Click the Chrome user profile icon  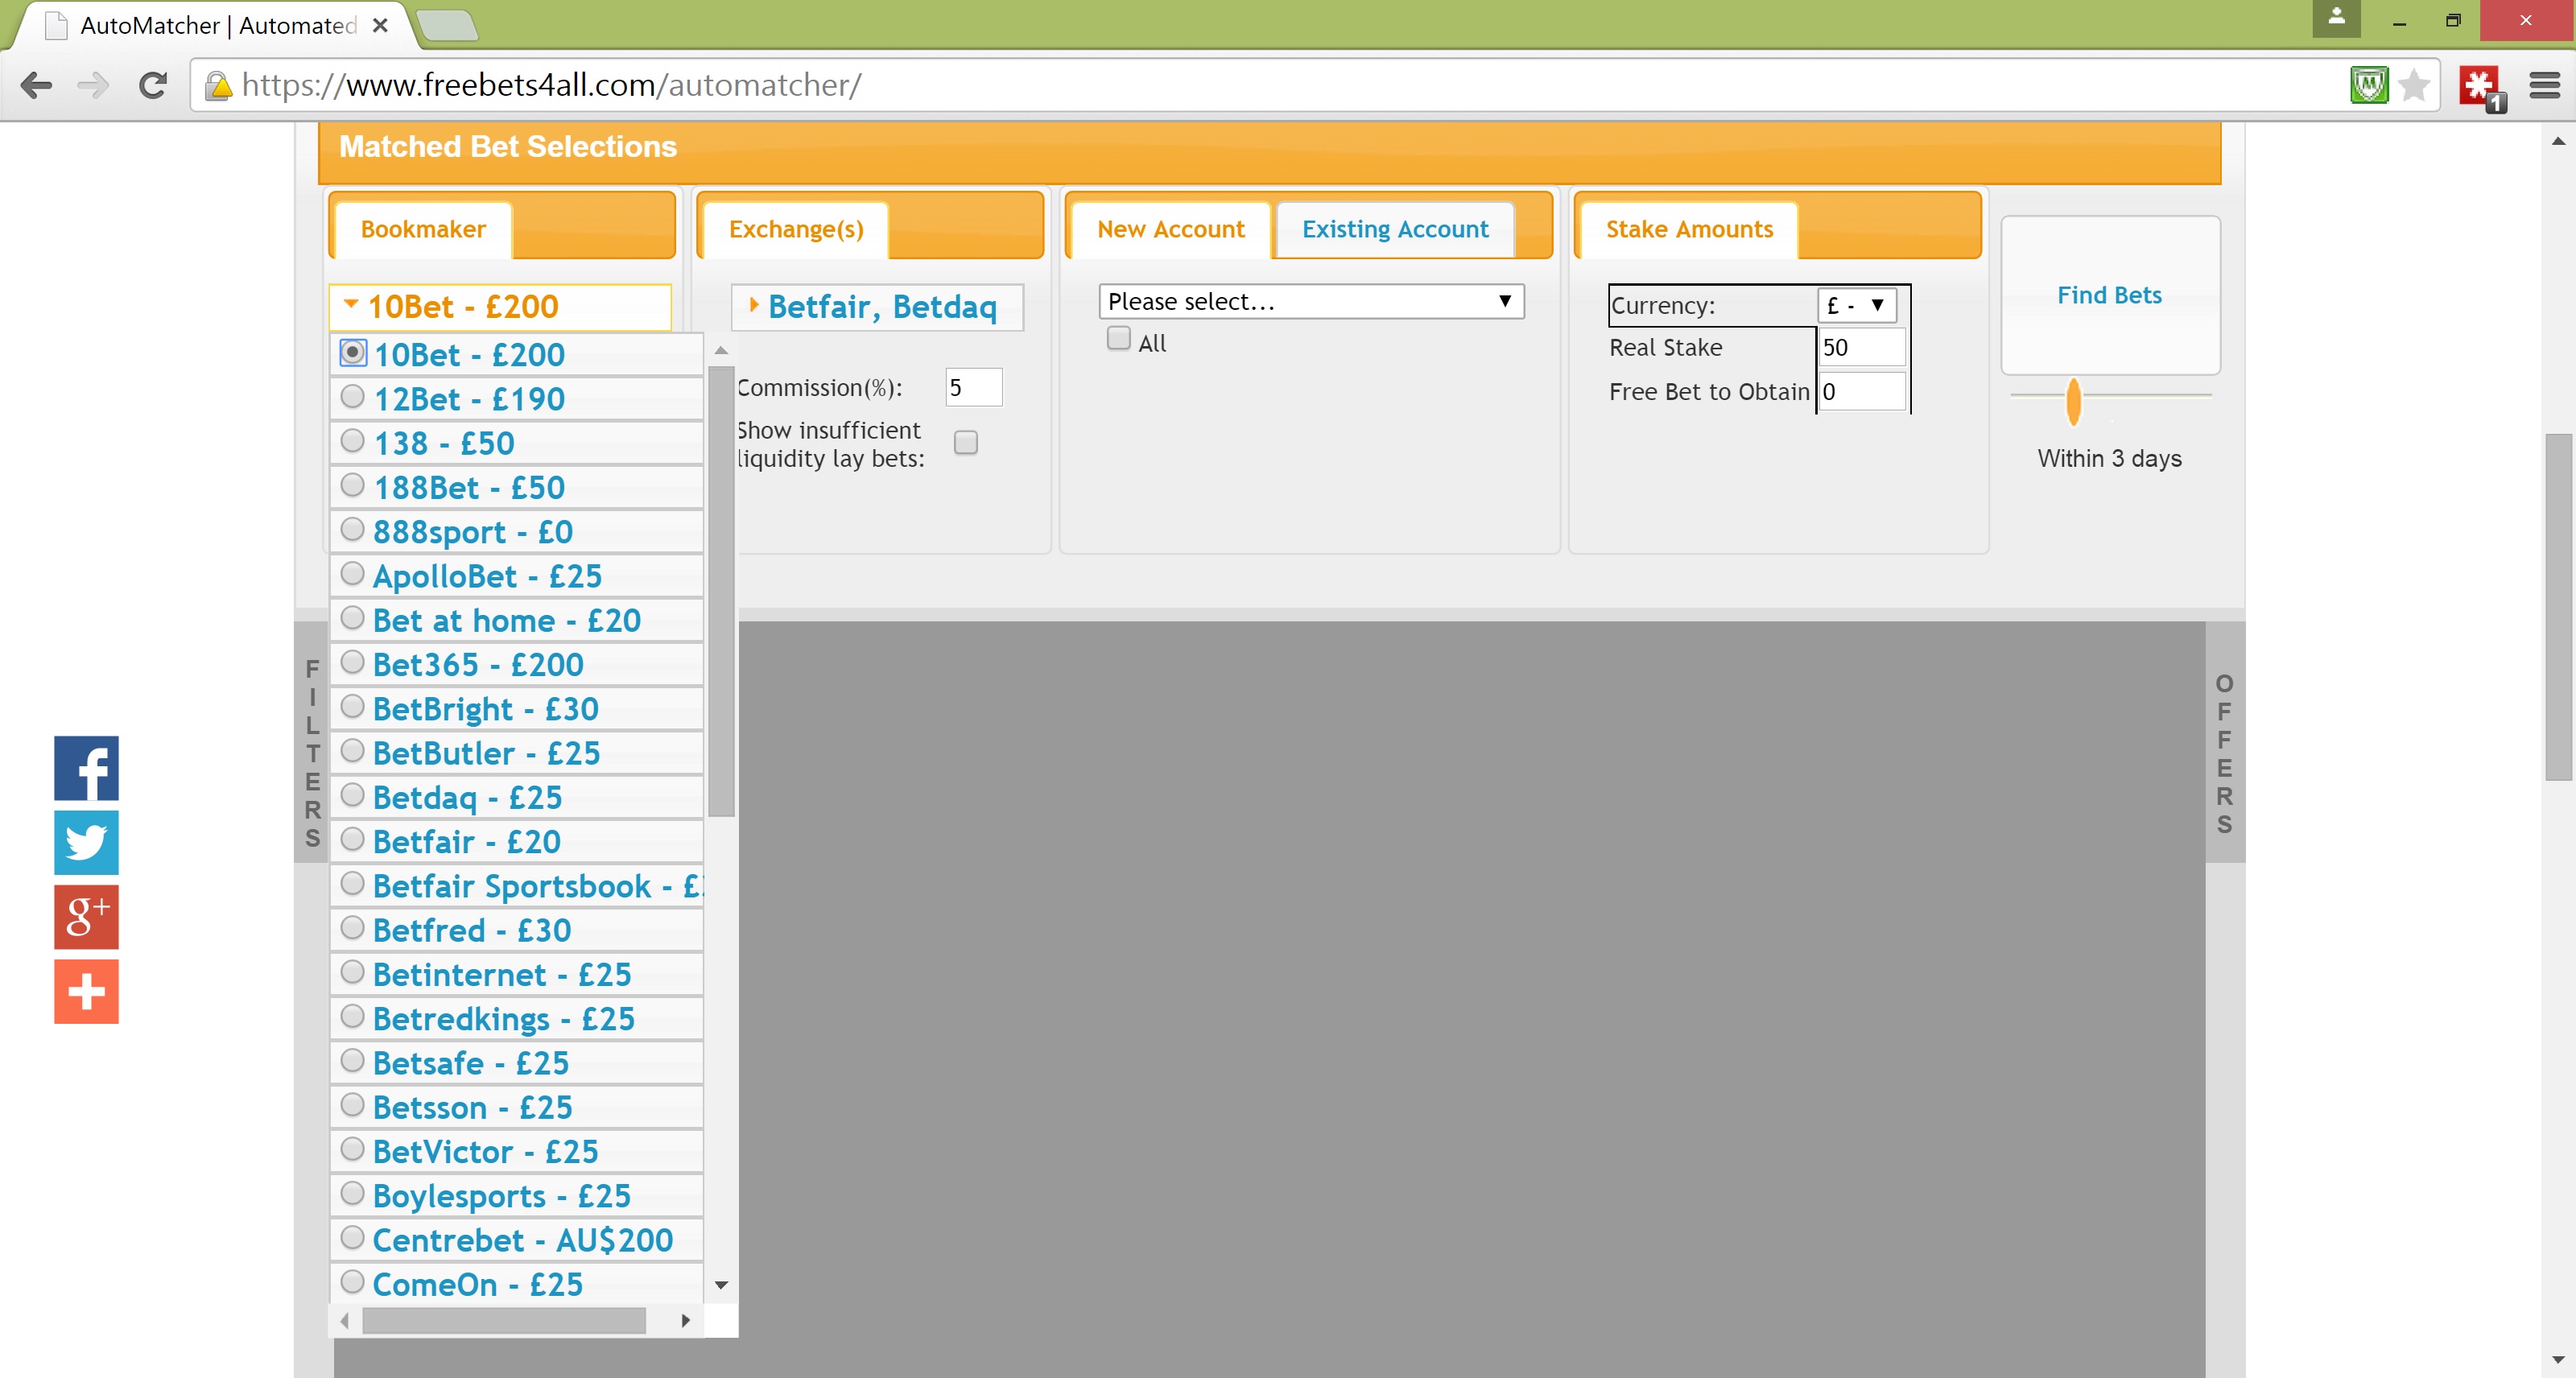pos(2336,18)
